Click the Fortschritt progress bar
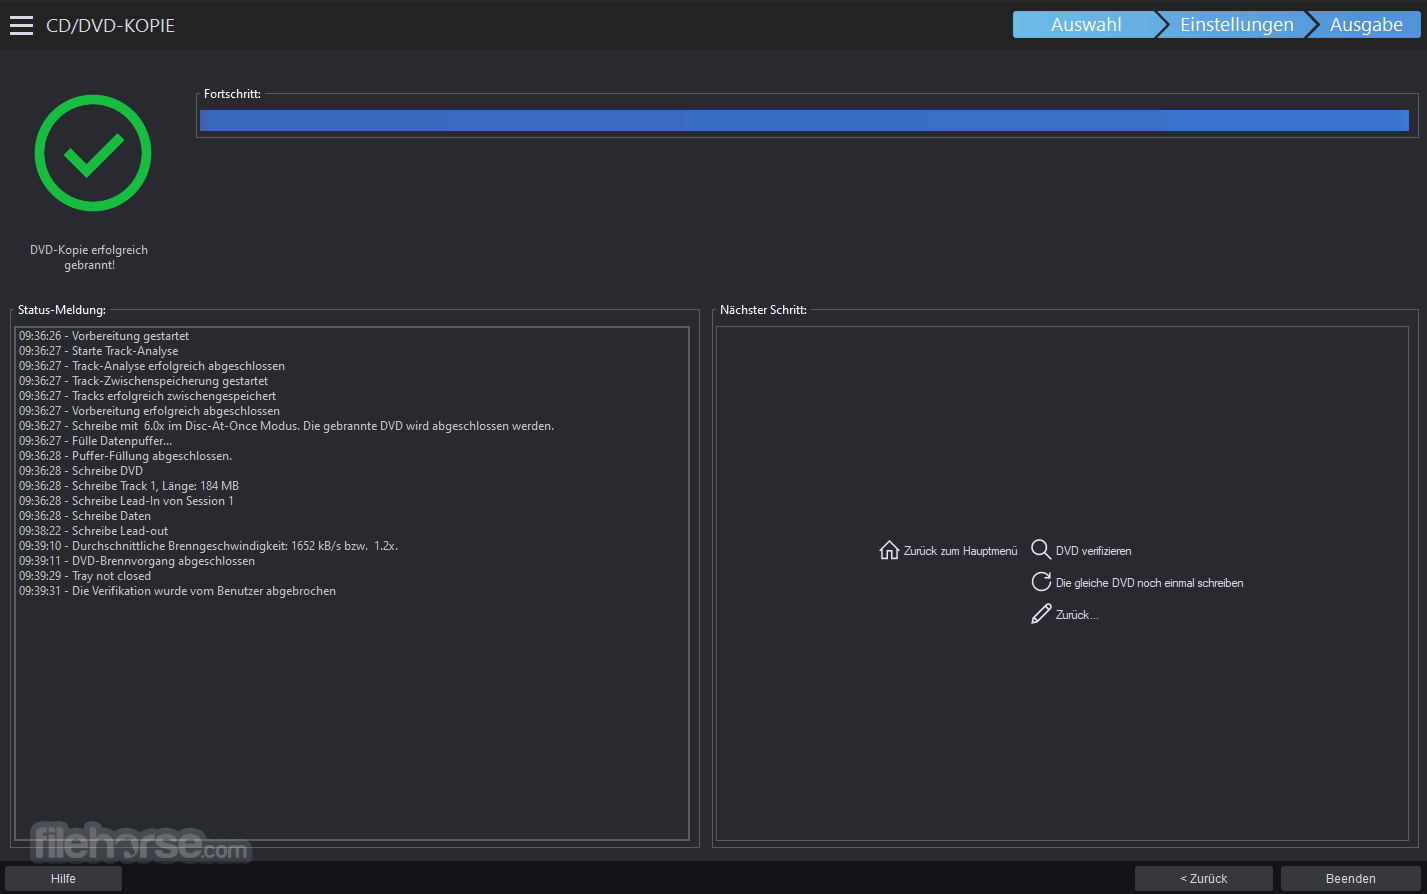This screenshot has width=1427, height=894. 804,121
